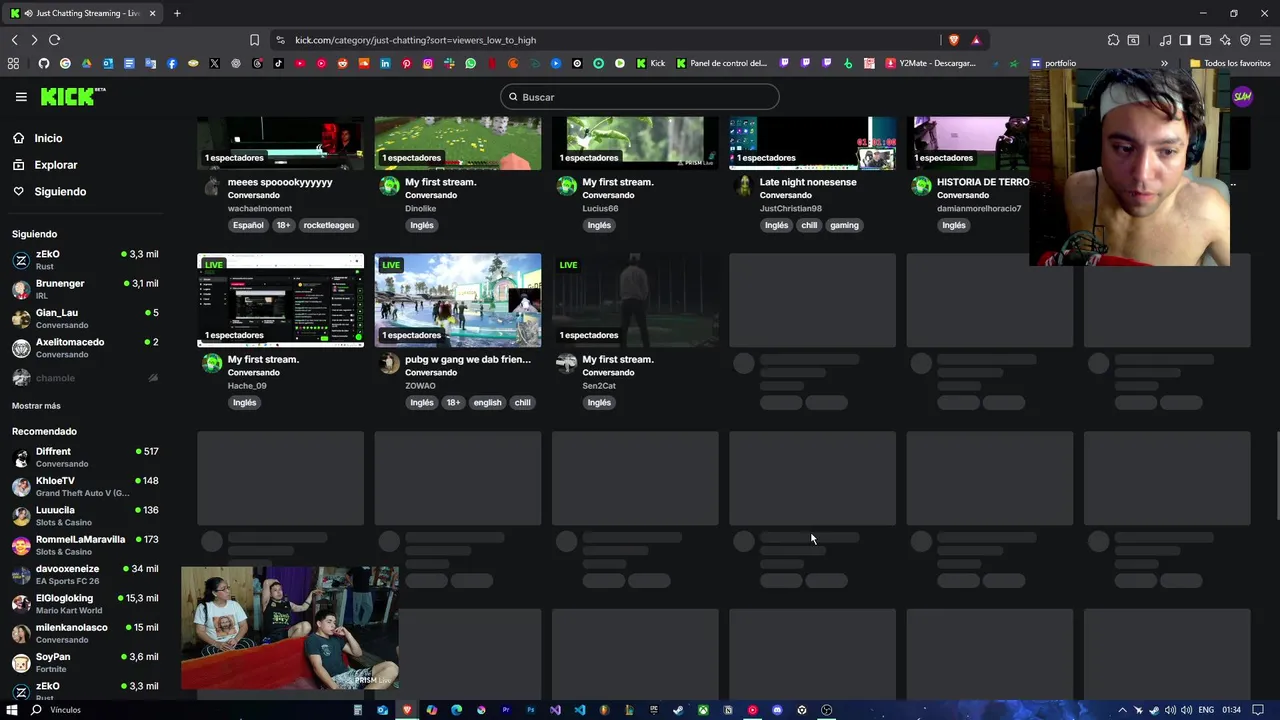The image size is (1280, 720).
Task: Open the Y2Mate bookmark
Action: coord(930,63)
